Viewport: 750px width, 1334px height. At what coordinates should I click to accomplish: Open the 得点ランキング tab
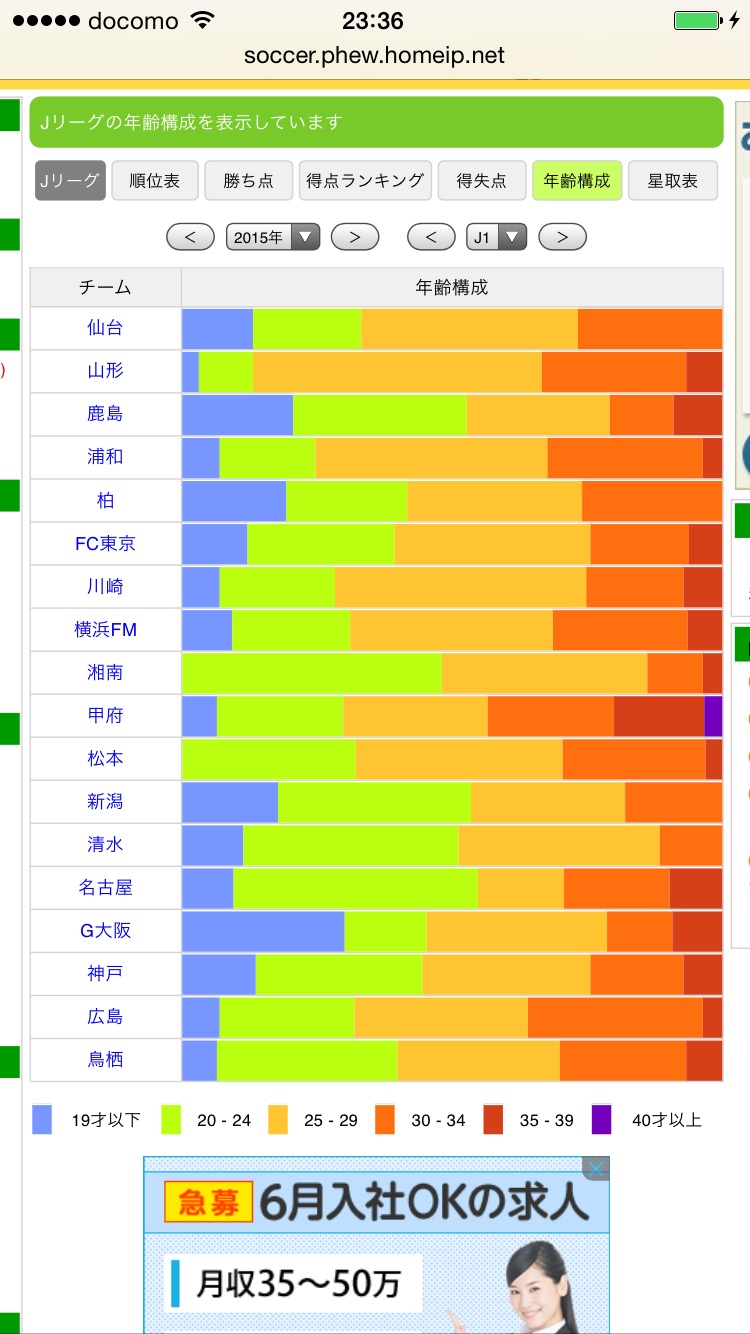[x=365, y=181]
